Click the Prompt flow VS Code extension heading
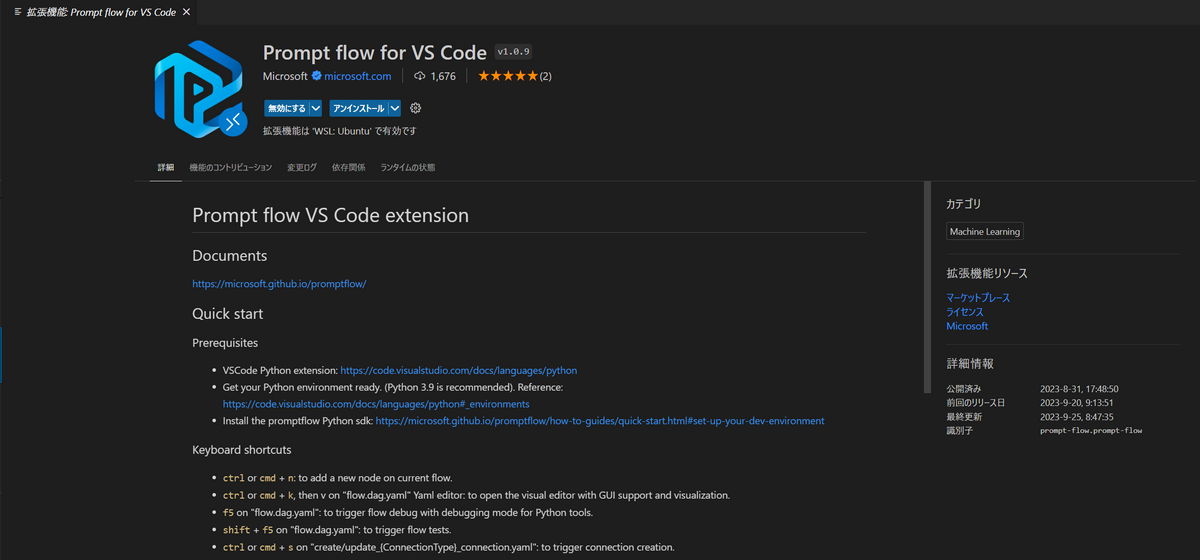The image size is (1200, 560). [330, 215]
